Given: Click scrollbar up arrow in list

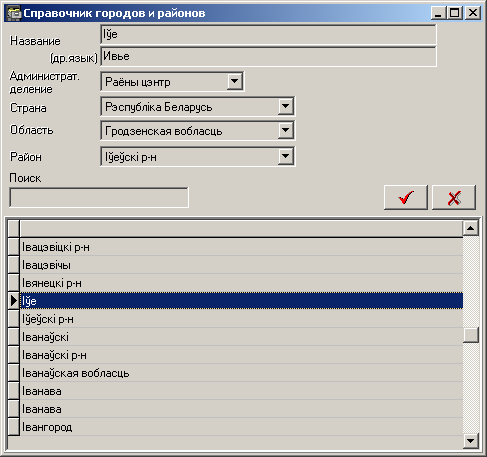Looking at the screenshot, I should [x=470, y=228].
